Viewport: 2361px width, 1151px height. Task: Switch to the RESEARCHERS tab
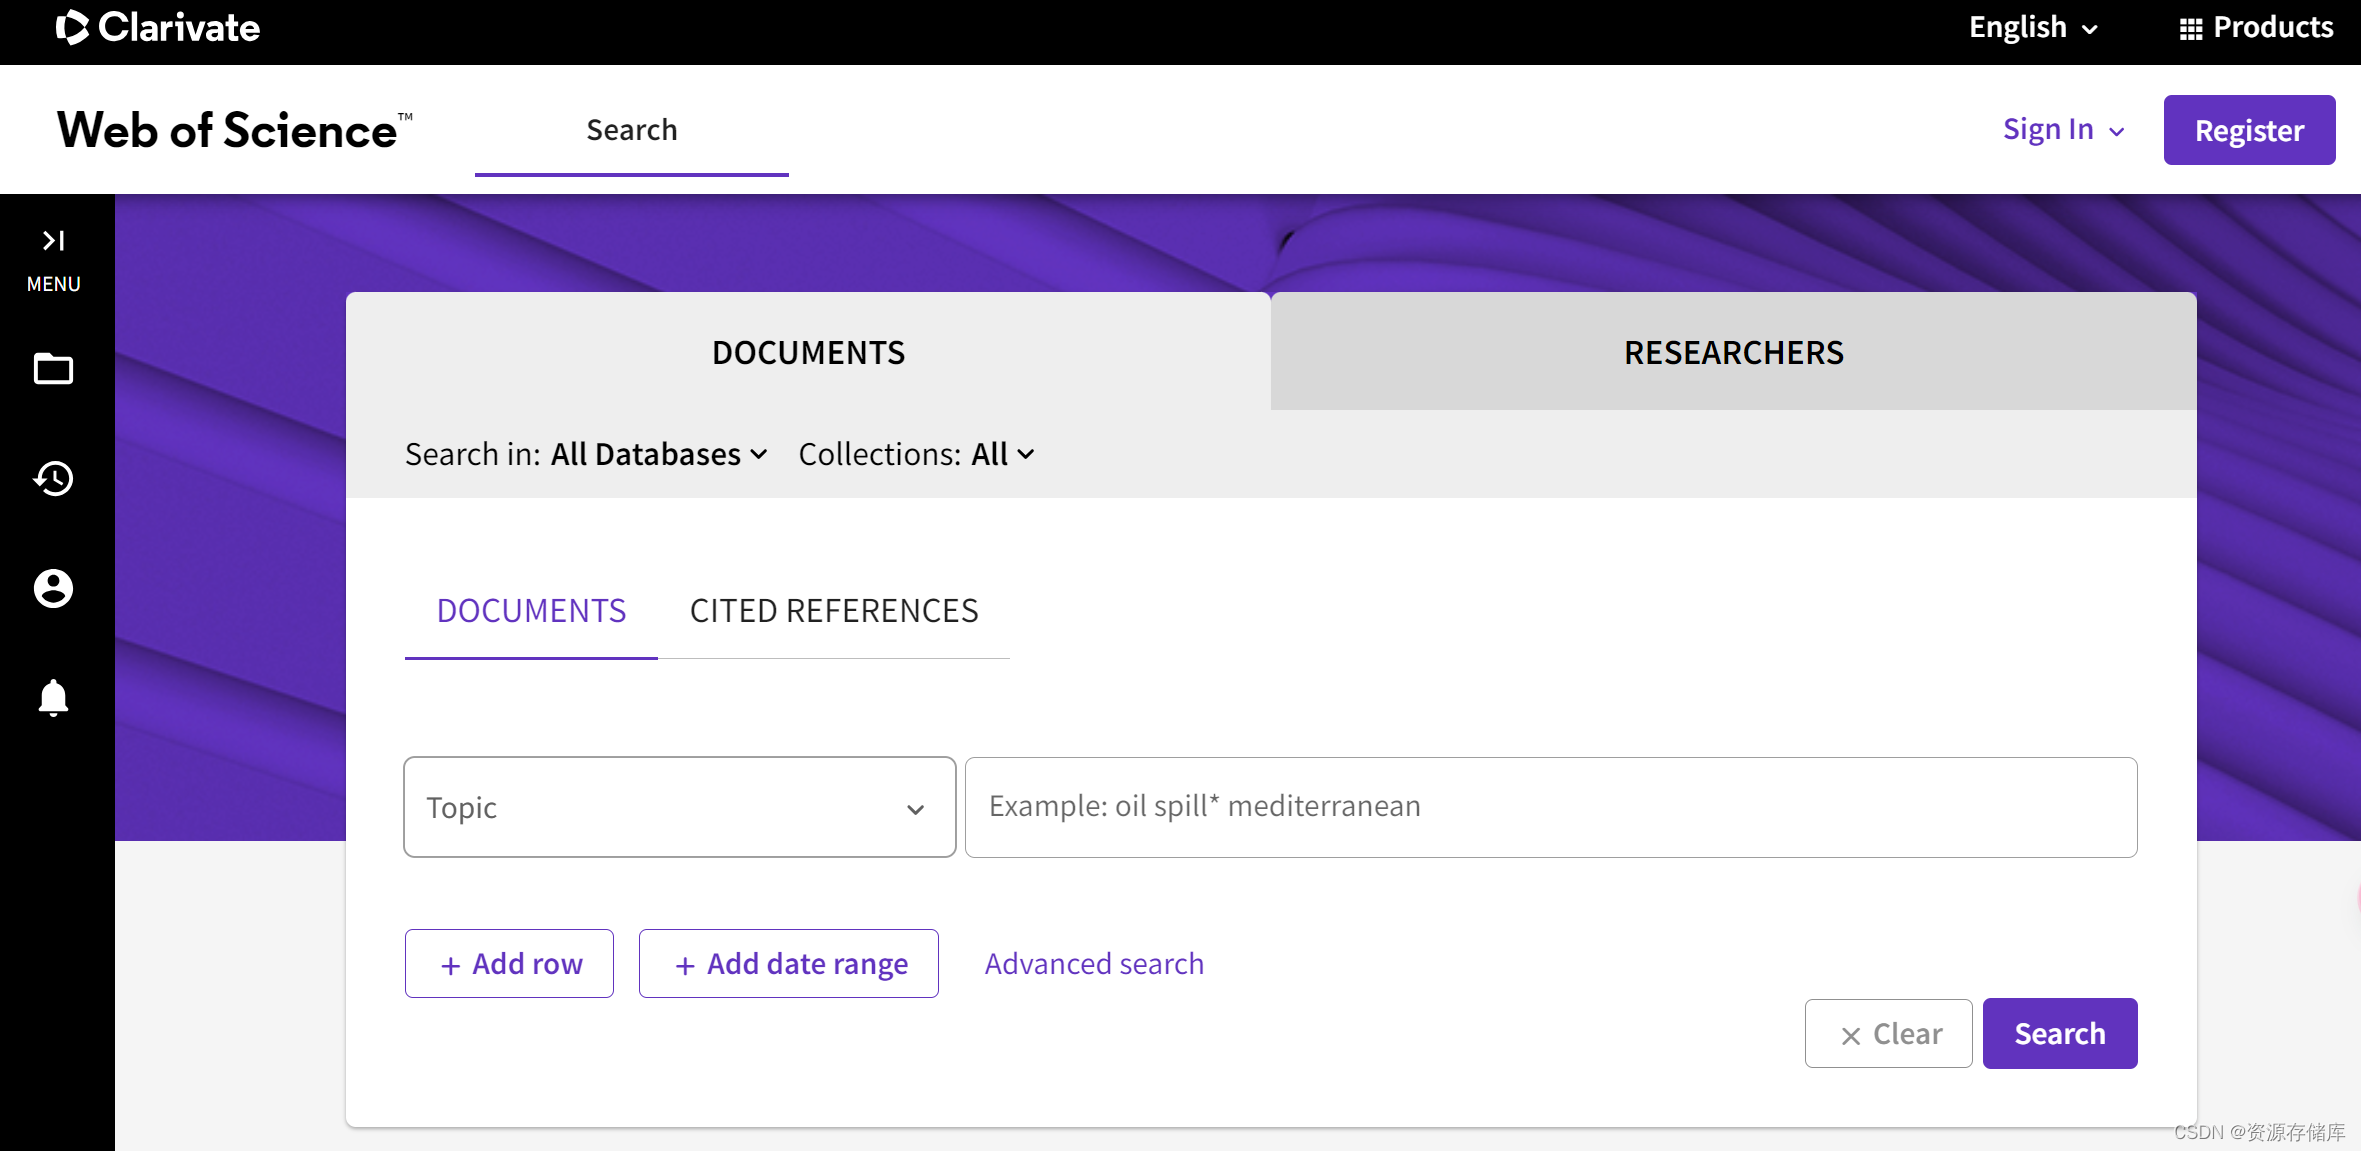point(1733,352)
